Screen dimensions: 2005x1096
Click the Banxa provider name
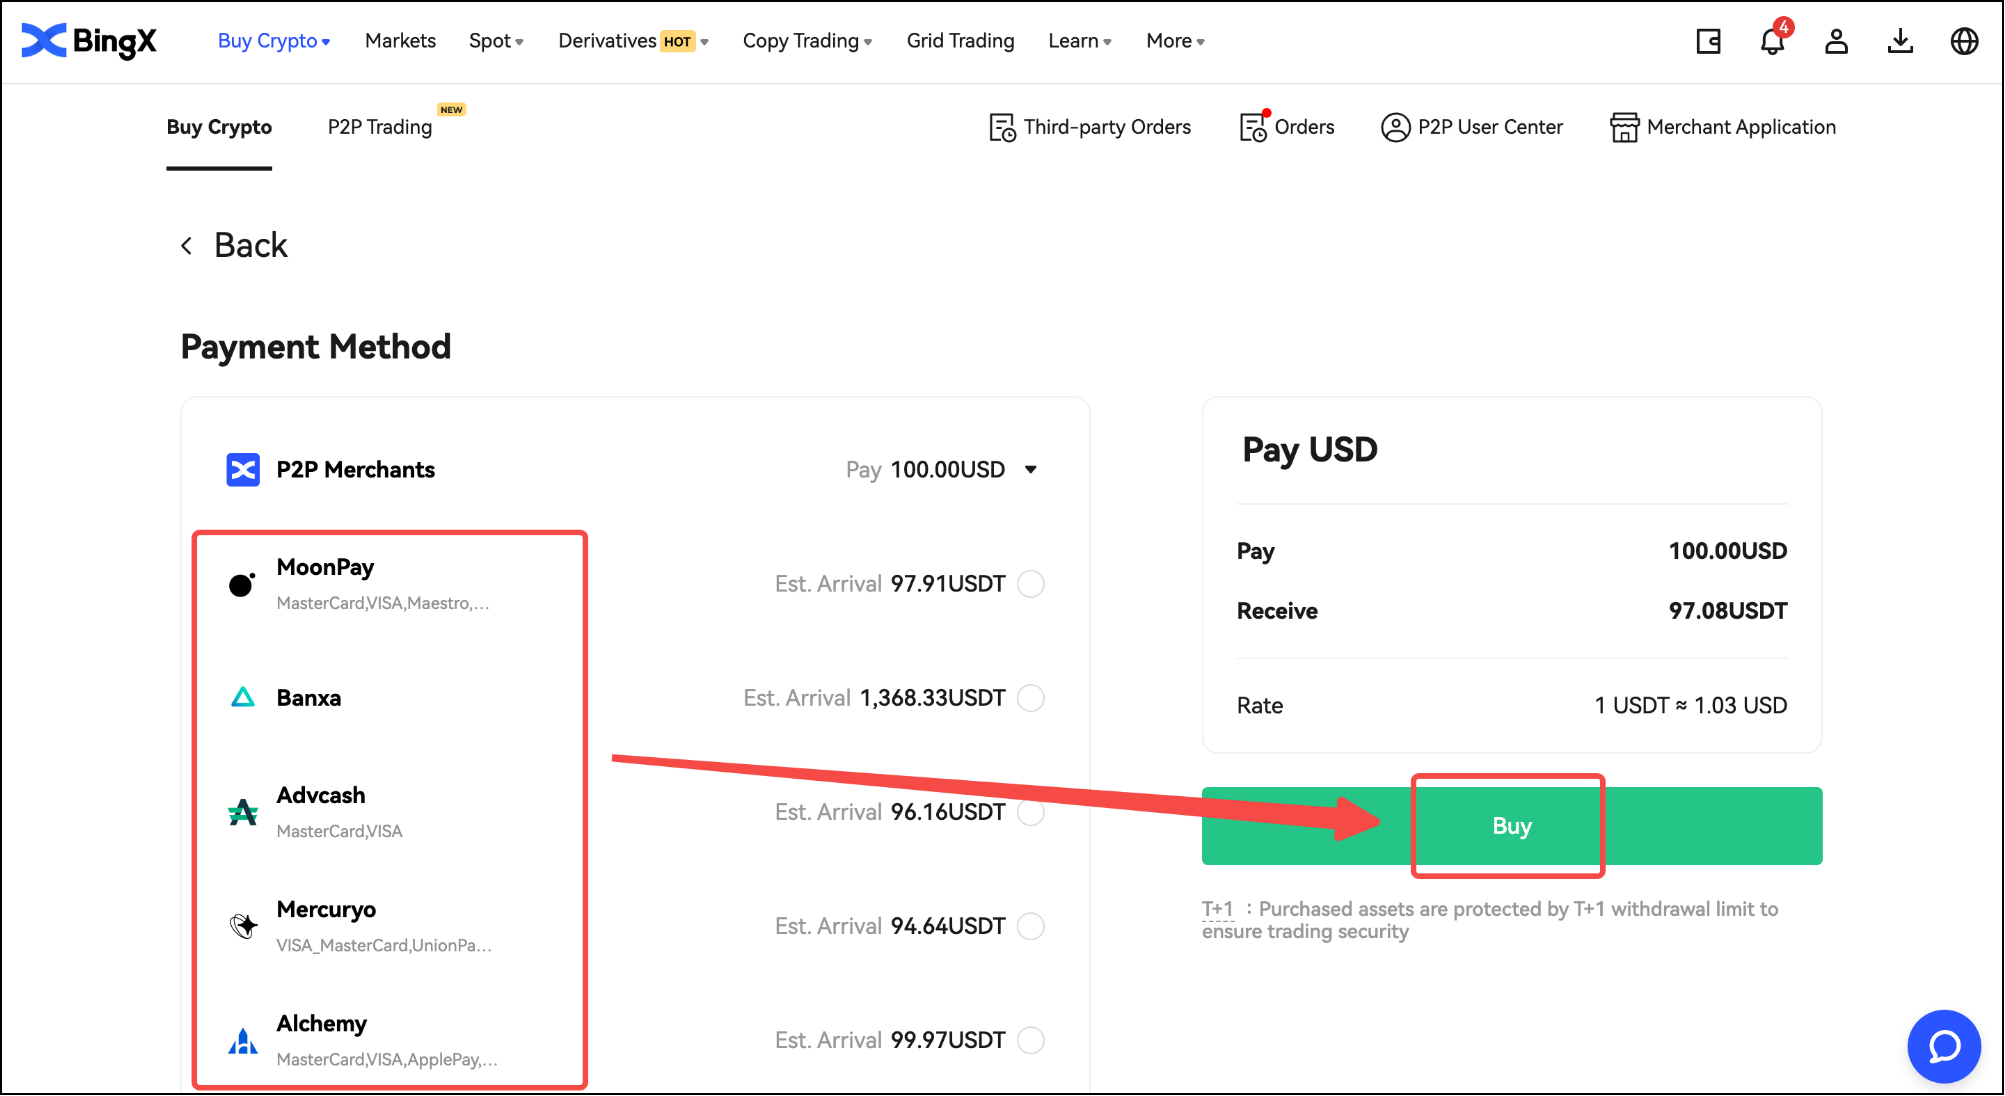point(309,698)
